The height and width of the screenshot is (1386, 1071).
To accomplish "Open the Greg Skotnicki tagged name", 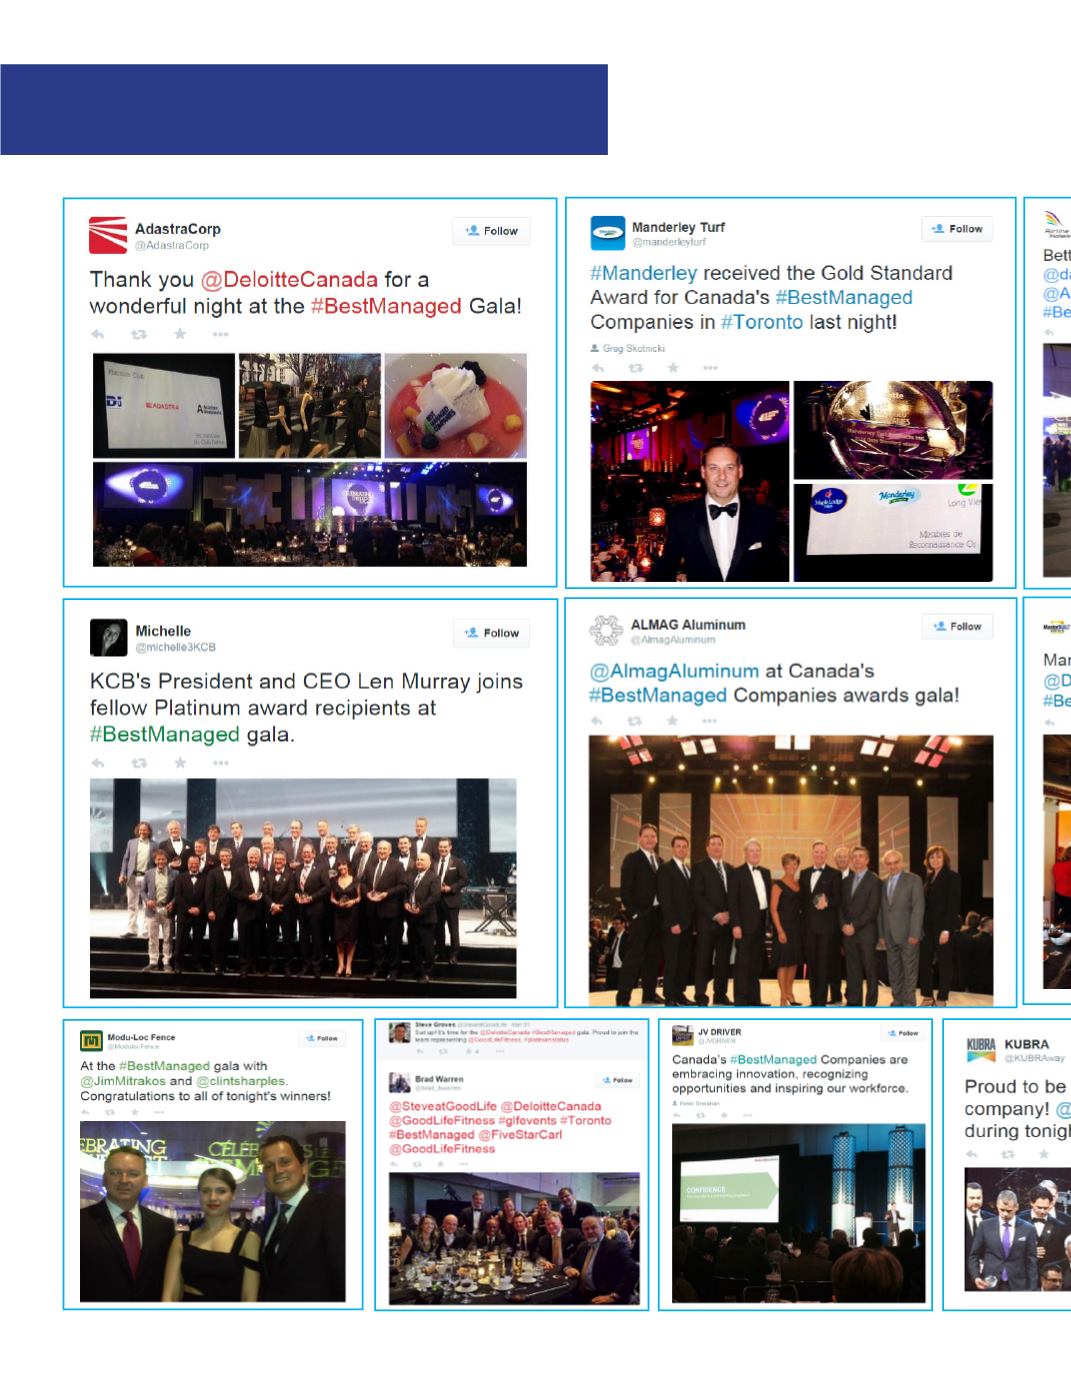I will click(x=633, y=349).
